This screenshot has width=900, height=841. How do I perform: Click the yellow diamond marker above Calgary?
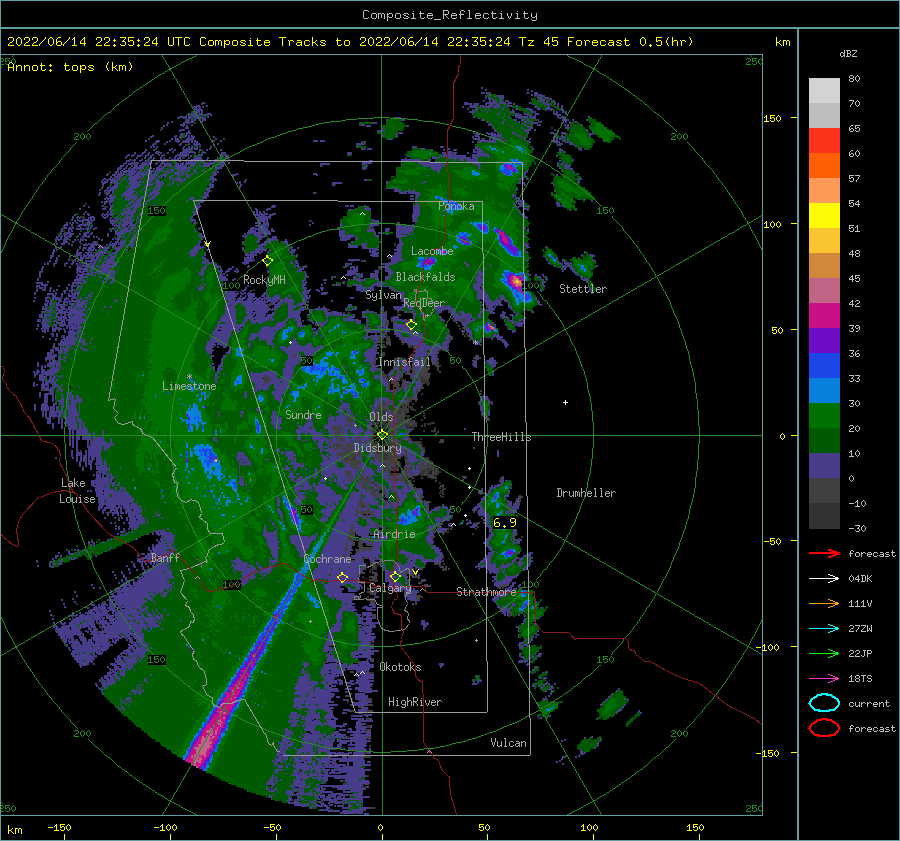[395, 576]
